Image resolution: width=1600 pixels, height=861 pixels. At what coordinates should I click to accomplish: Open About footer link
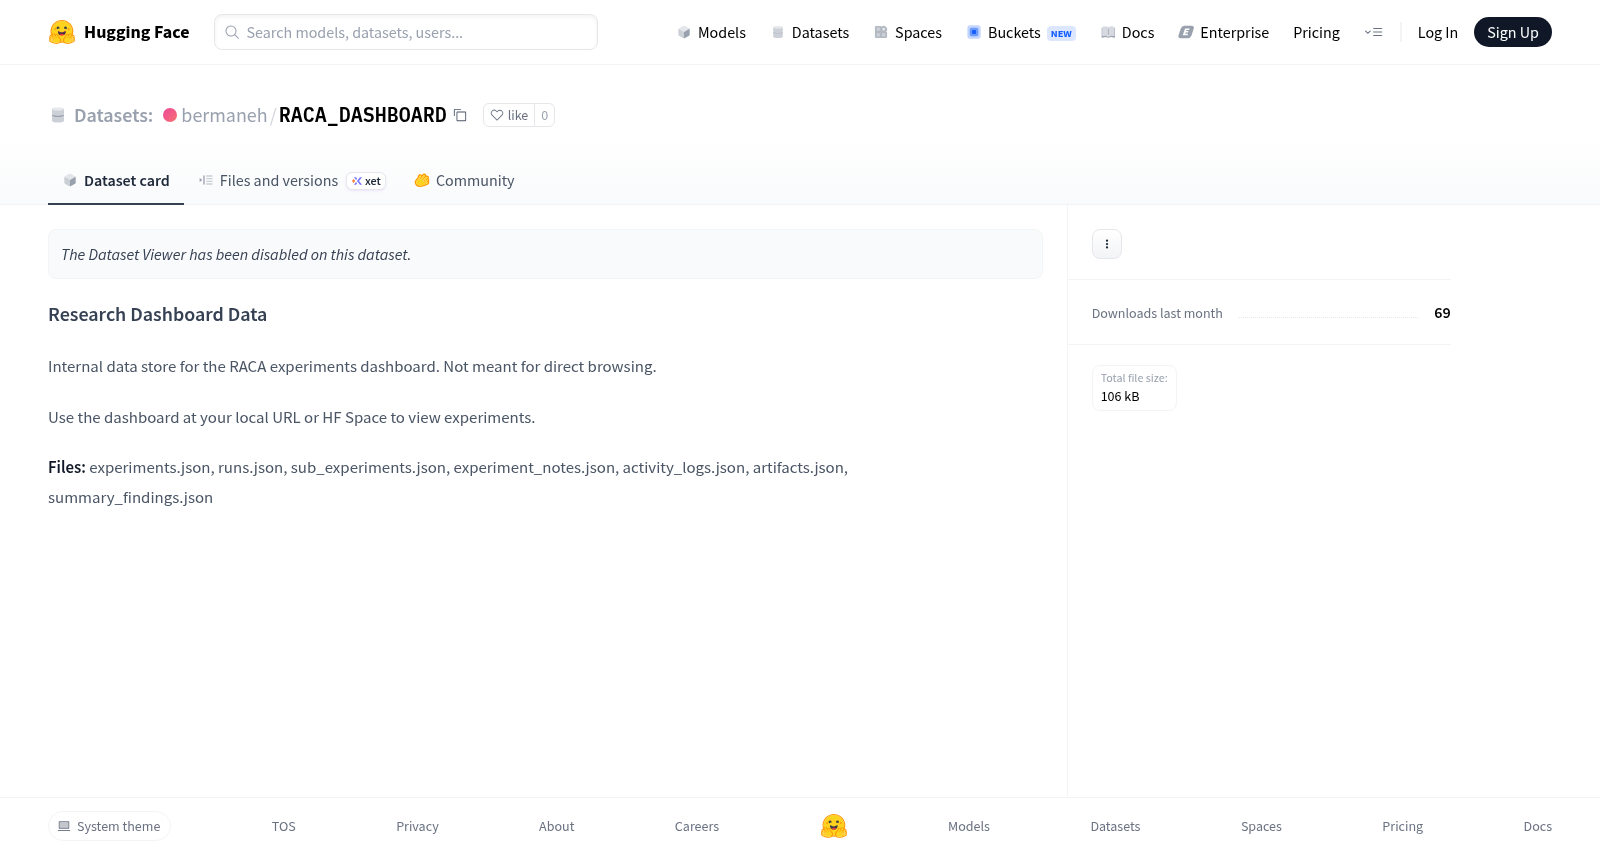(556, 826)
